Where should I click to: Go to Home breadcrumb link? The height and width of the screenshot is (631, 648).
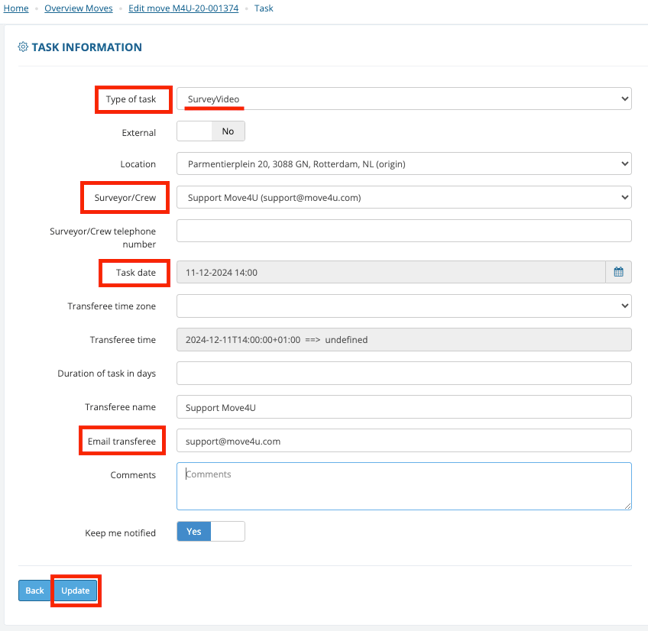point(16,8)
